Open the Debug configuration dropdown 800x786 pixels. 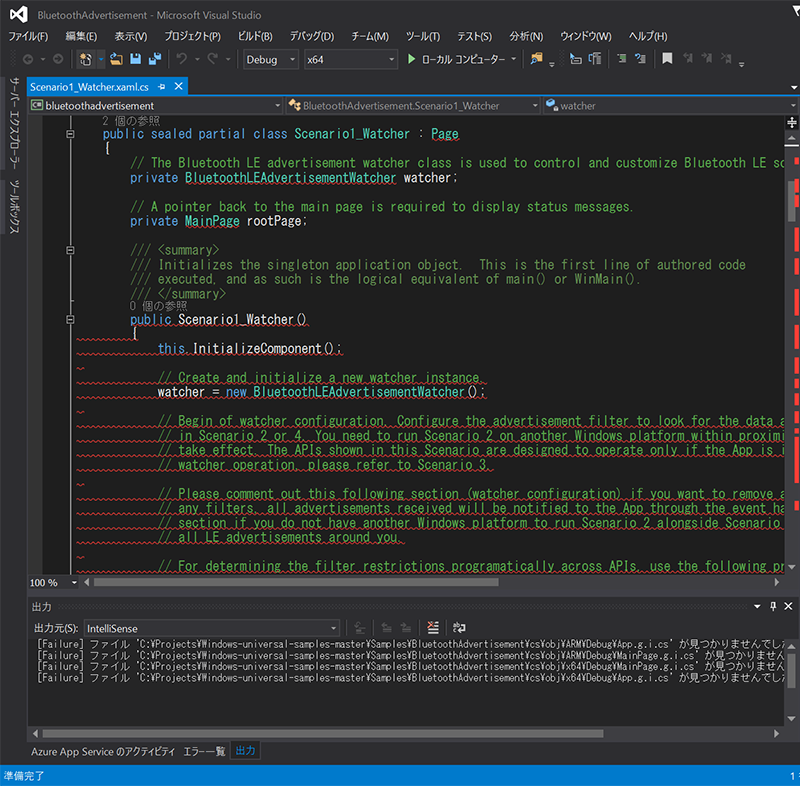270,60
